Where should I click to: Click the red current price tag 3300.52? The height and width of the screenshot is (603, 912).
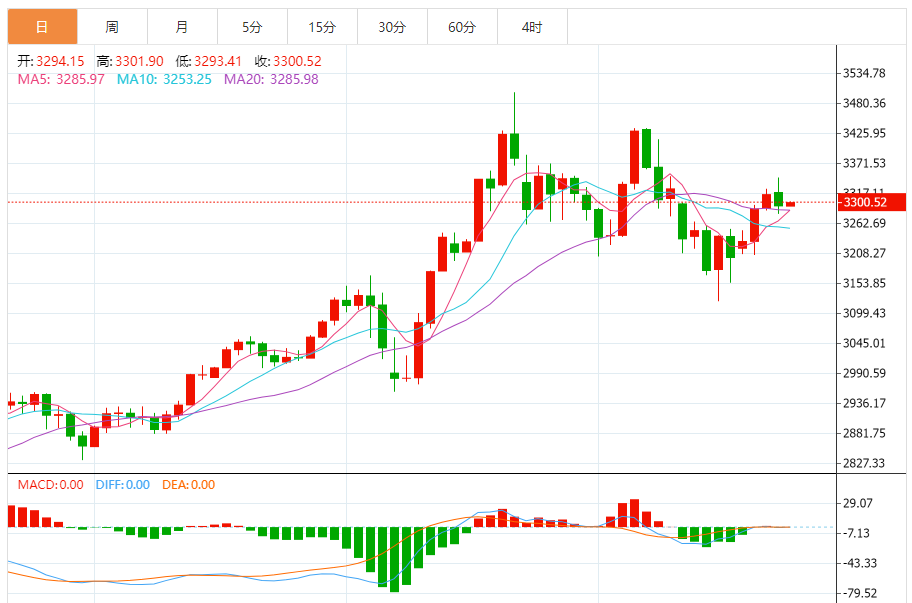(x=871, y=202)
